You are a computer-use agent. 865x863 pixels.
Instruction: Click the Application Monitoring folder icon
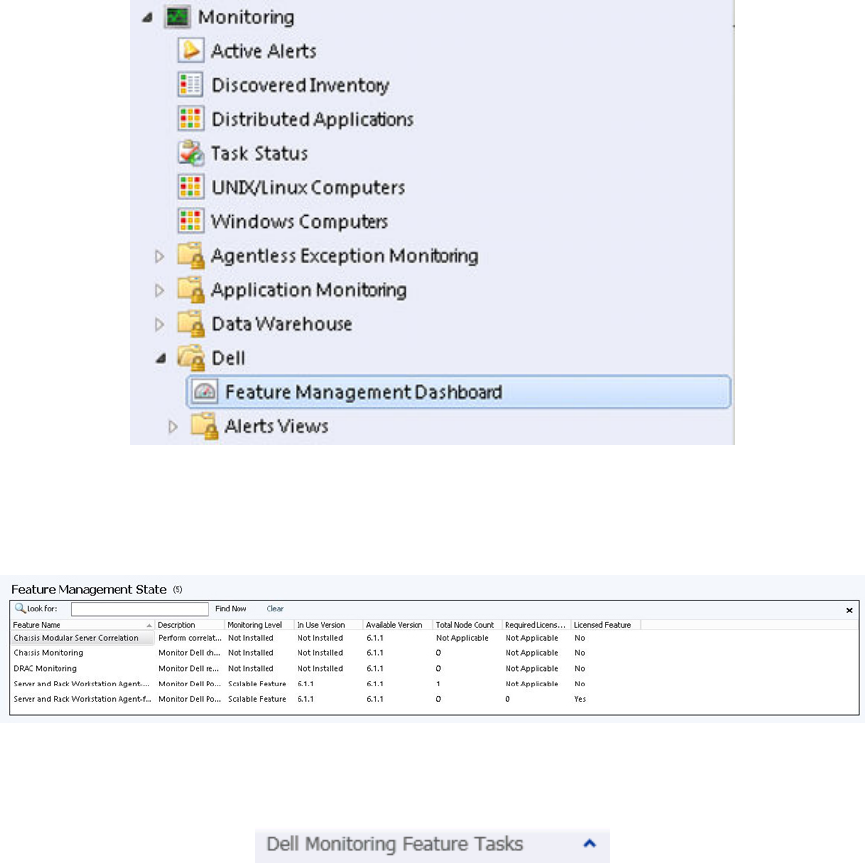point(191,290)
